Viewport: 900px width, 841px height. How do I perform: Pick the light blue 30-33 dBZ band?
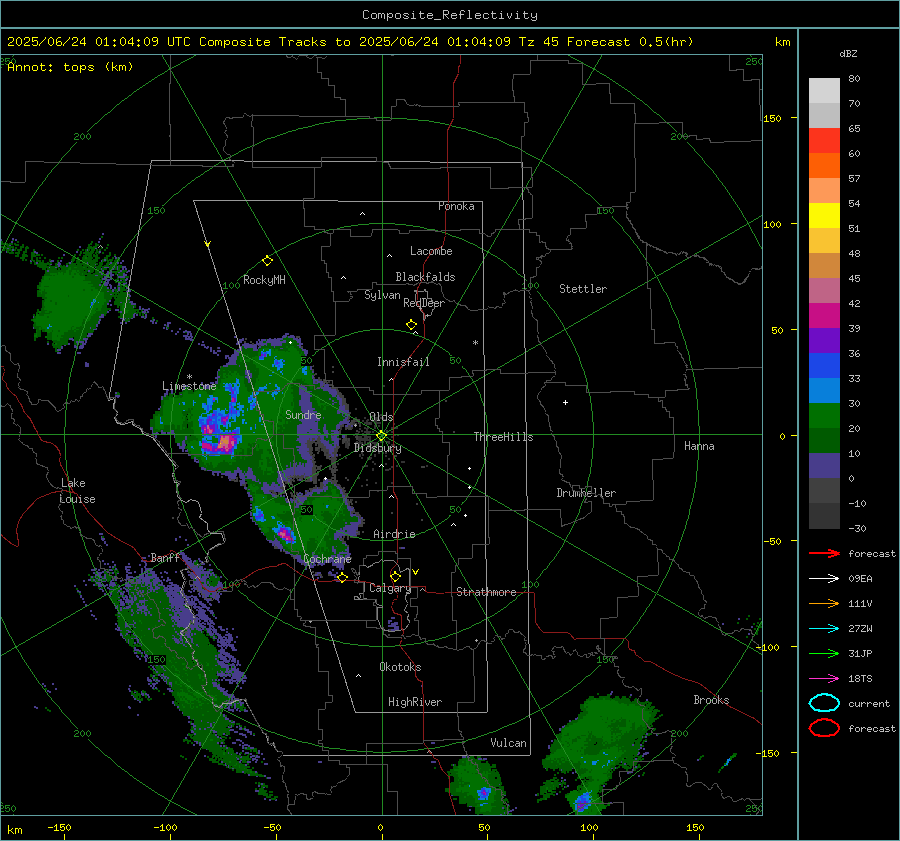[824, 390]
